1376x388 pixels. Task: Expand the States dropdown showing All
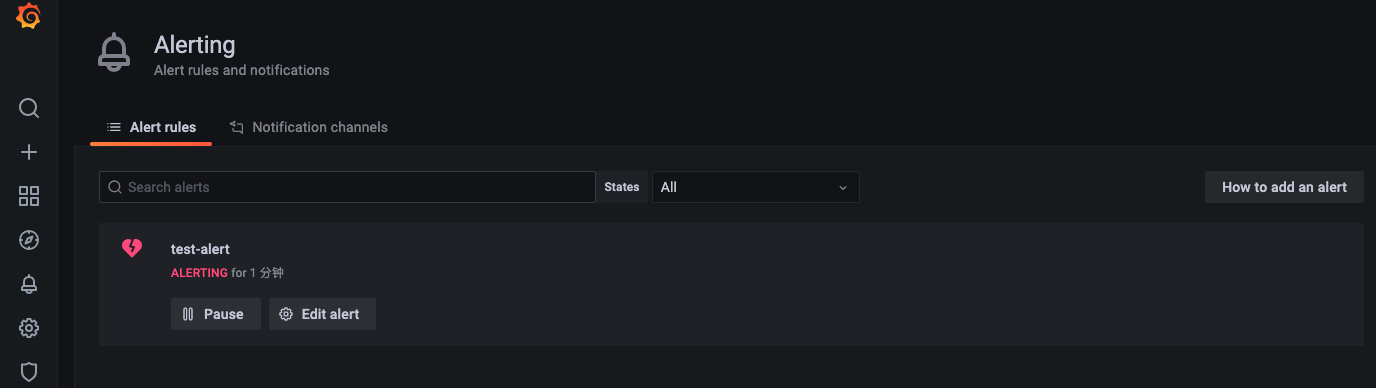755,187
